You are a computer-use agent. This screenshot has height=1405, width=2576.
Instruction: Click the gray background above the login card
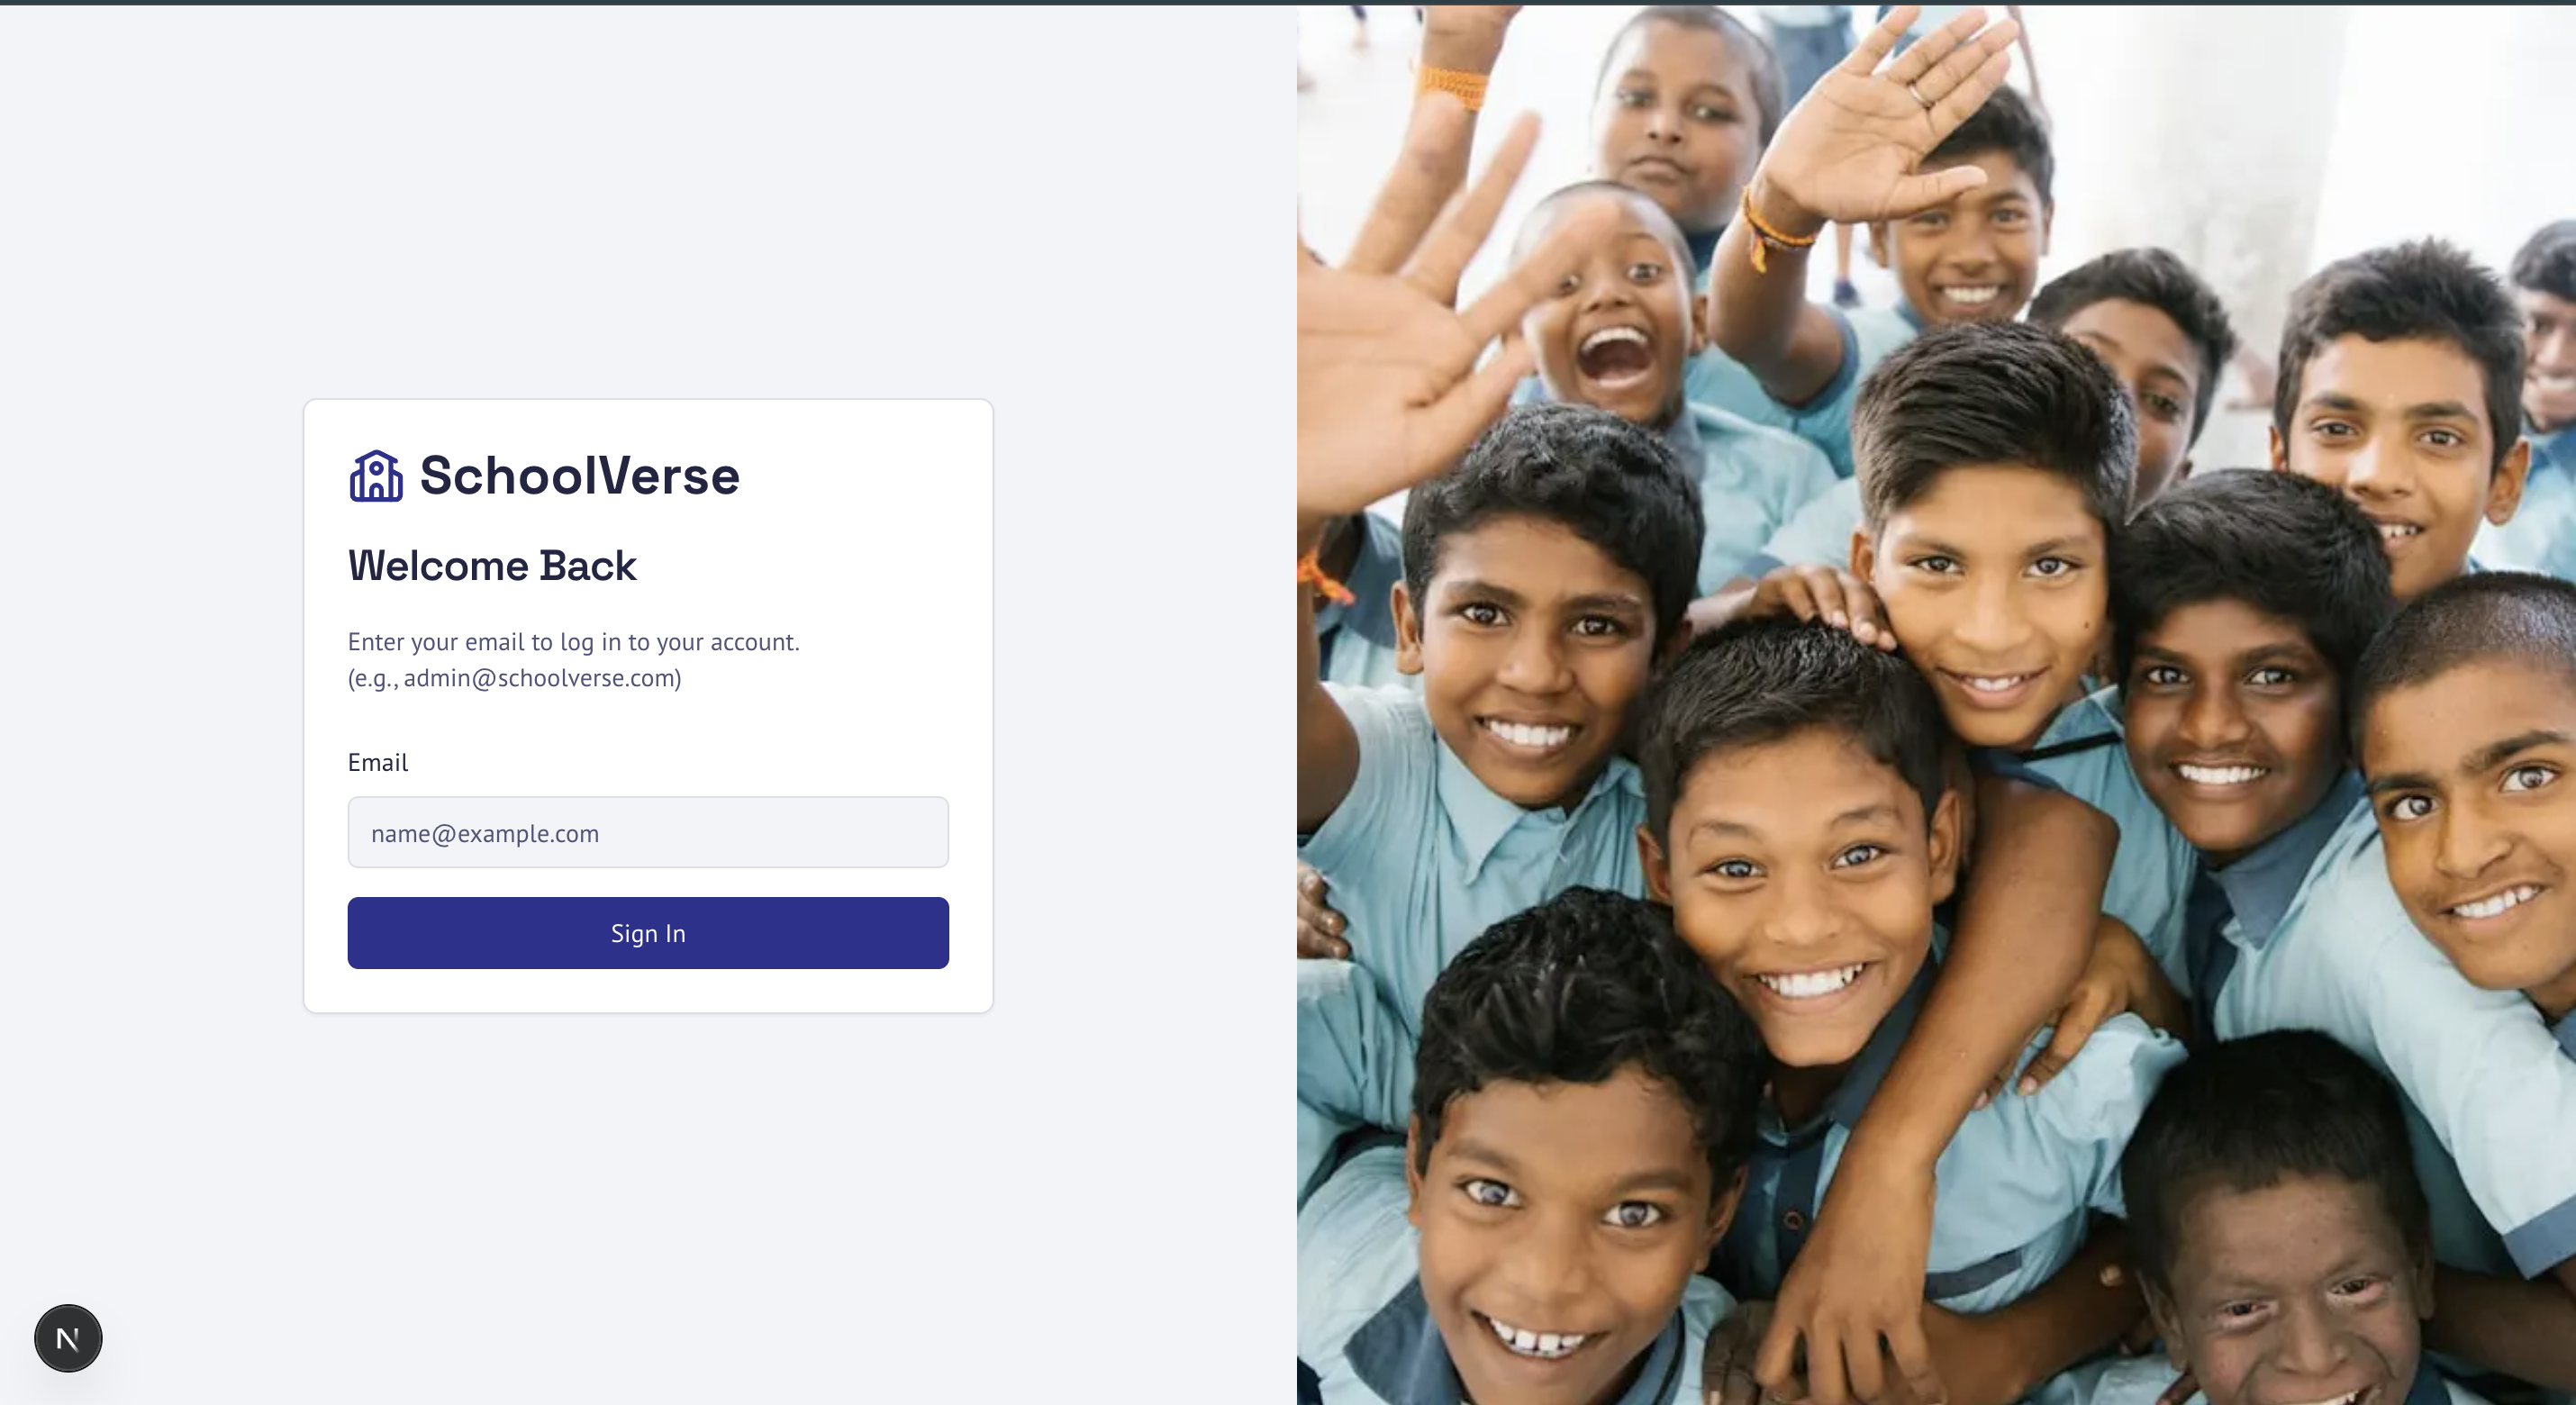tap(648, 200)
